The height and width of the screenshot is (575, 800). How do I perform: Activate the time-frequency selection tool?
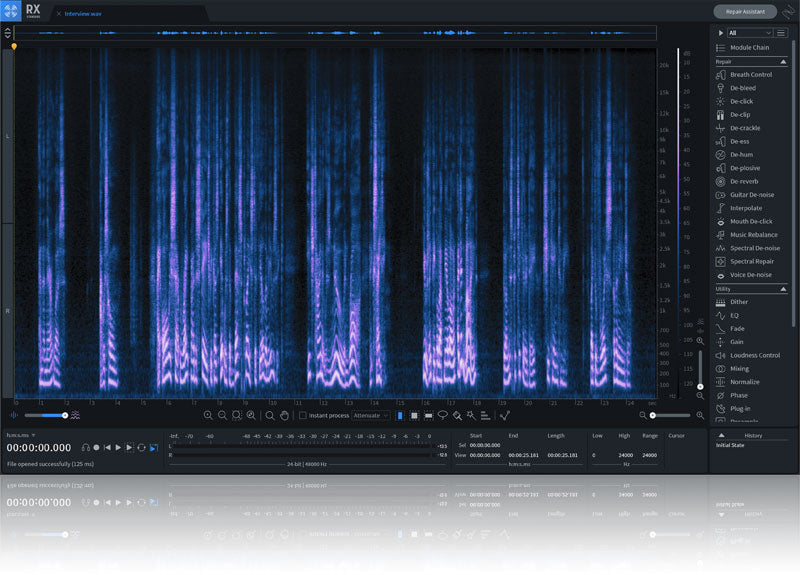(x=414, y=415)
